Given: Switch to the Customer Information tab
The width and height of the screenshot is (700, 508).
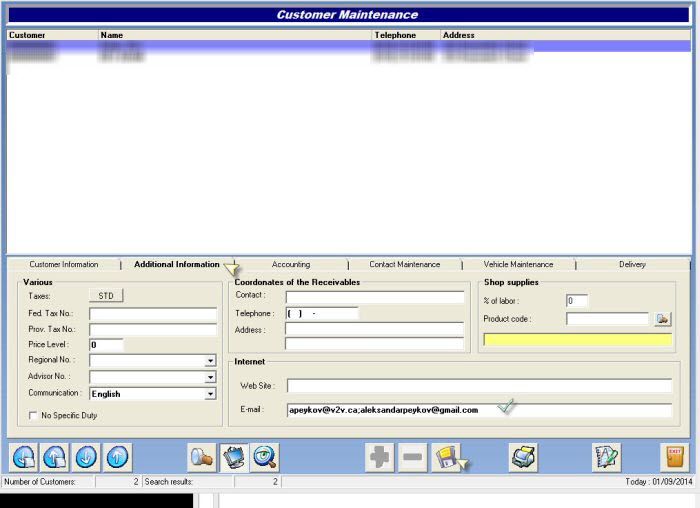Looking at the screenshot, I should click(x=64, y=264).
